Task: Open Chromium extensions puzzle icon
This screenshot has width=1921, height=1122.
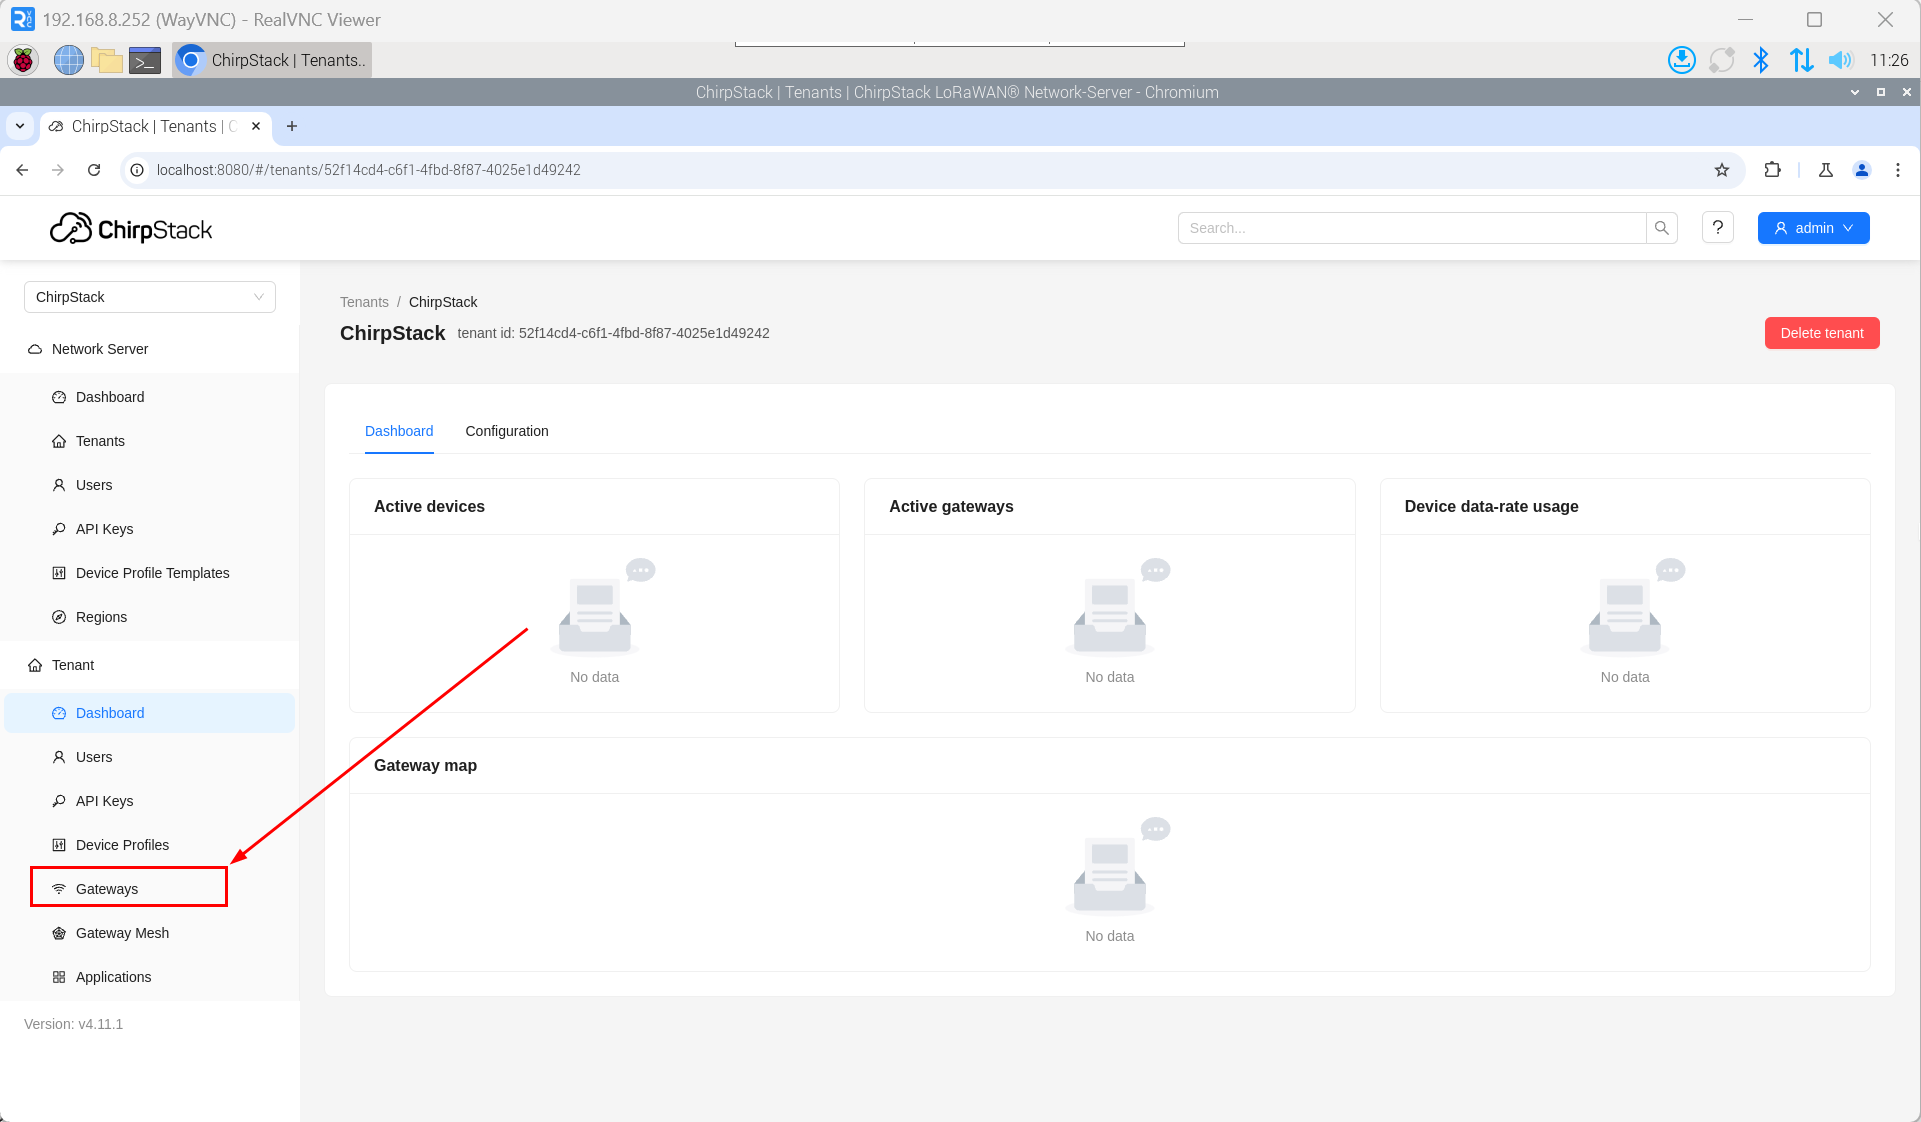Action: click(x=1772, y=170)
